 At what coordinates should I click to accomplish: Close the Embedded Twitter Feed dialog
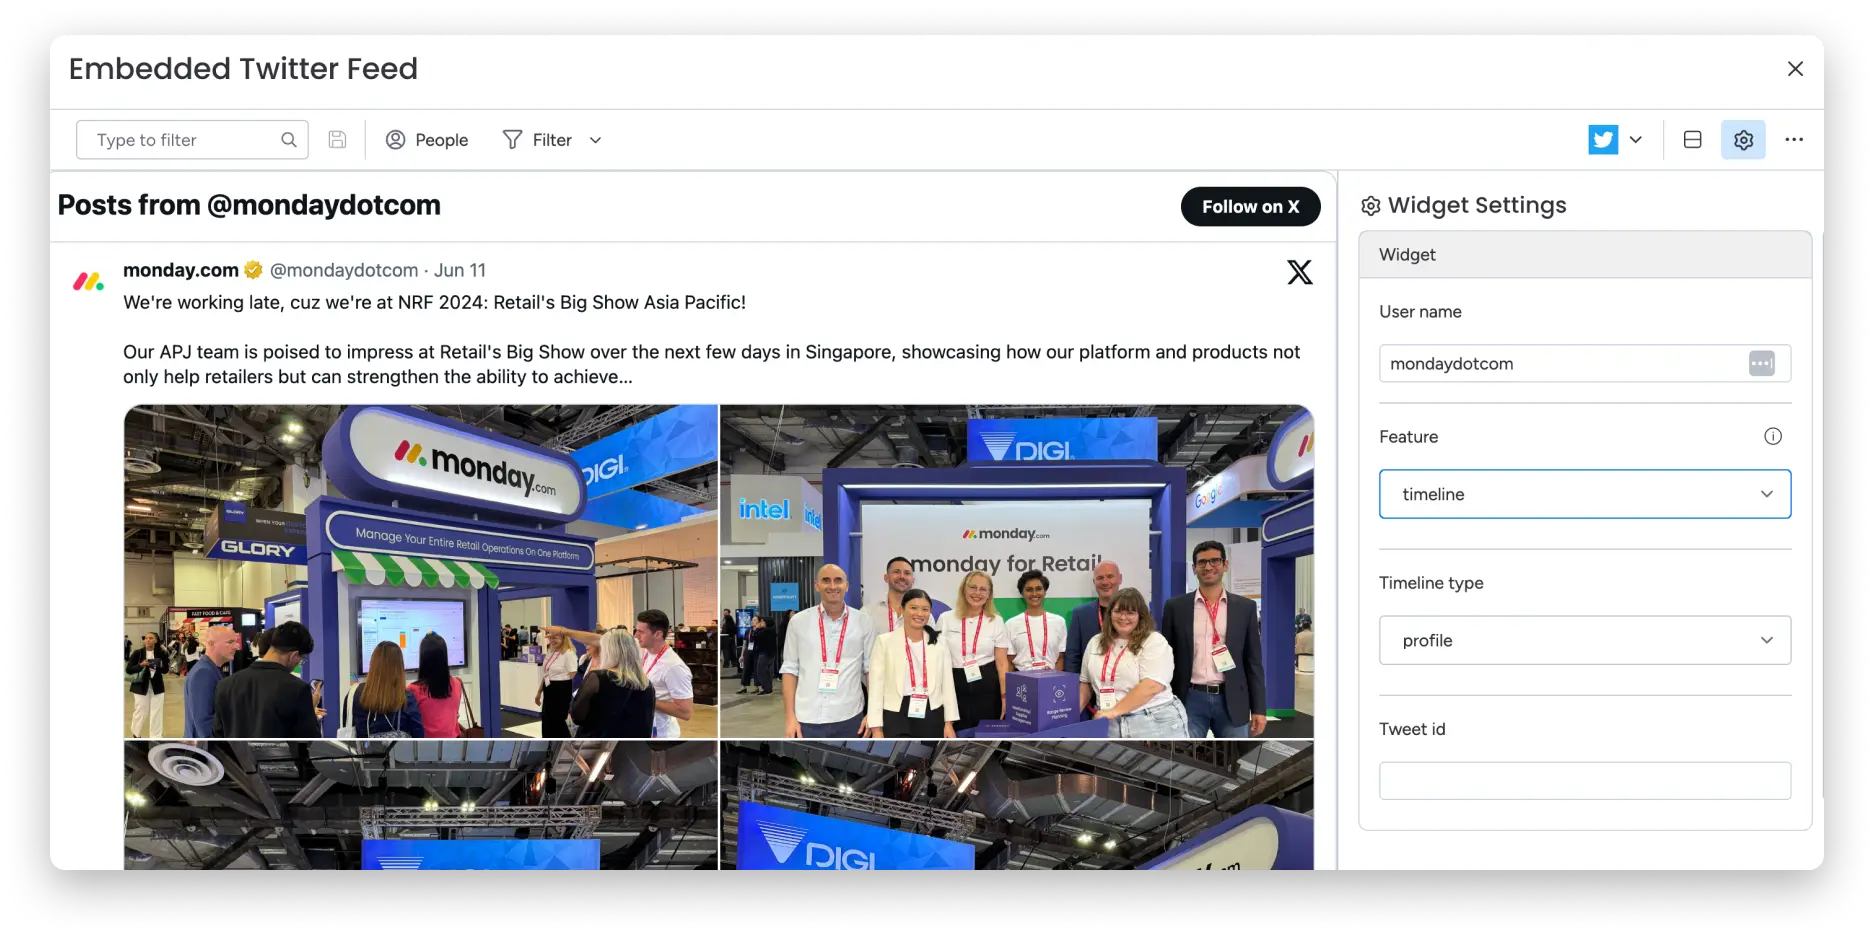tap(1795, 69)
